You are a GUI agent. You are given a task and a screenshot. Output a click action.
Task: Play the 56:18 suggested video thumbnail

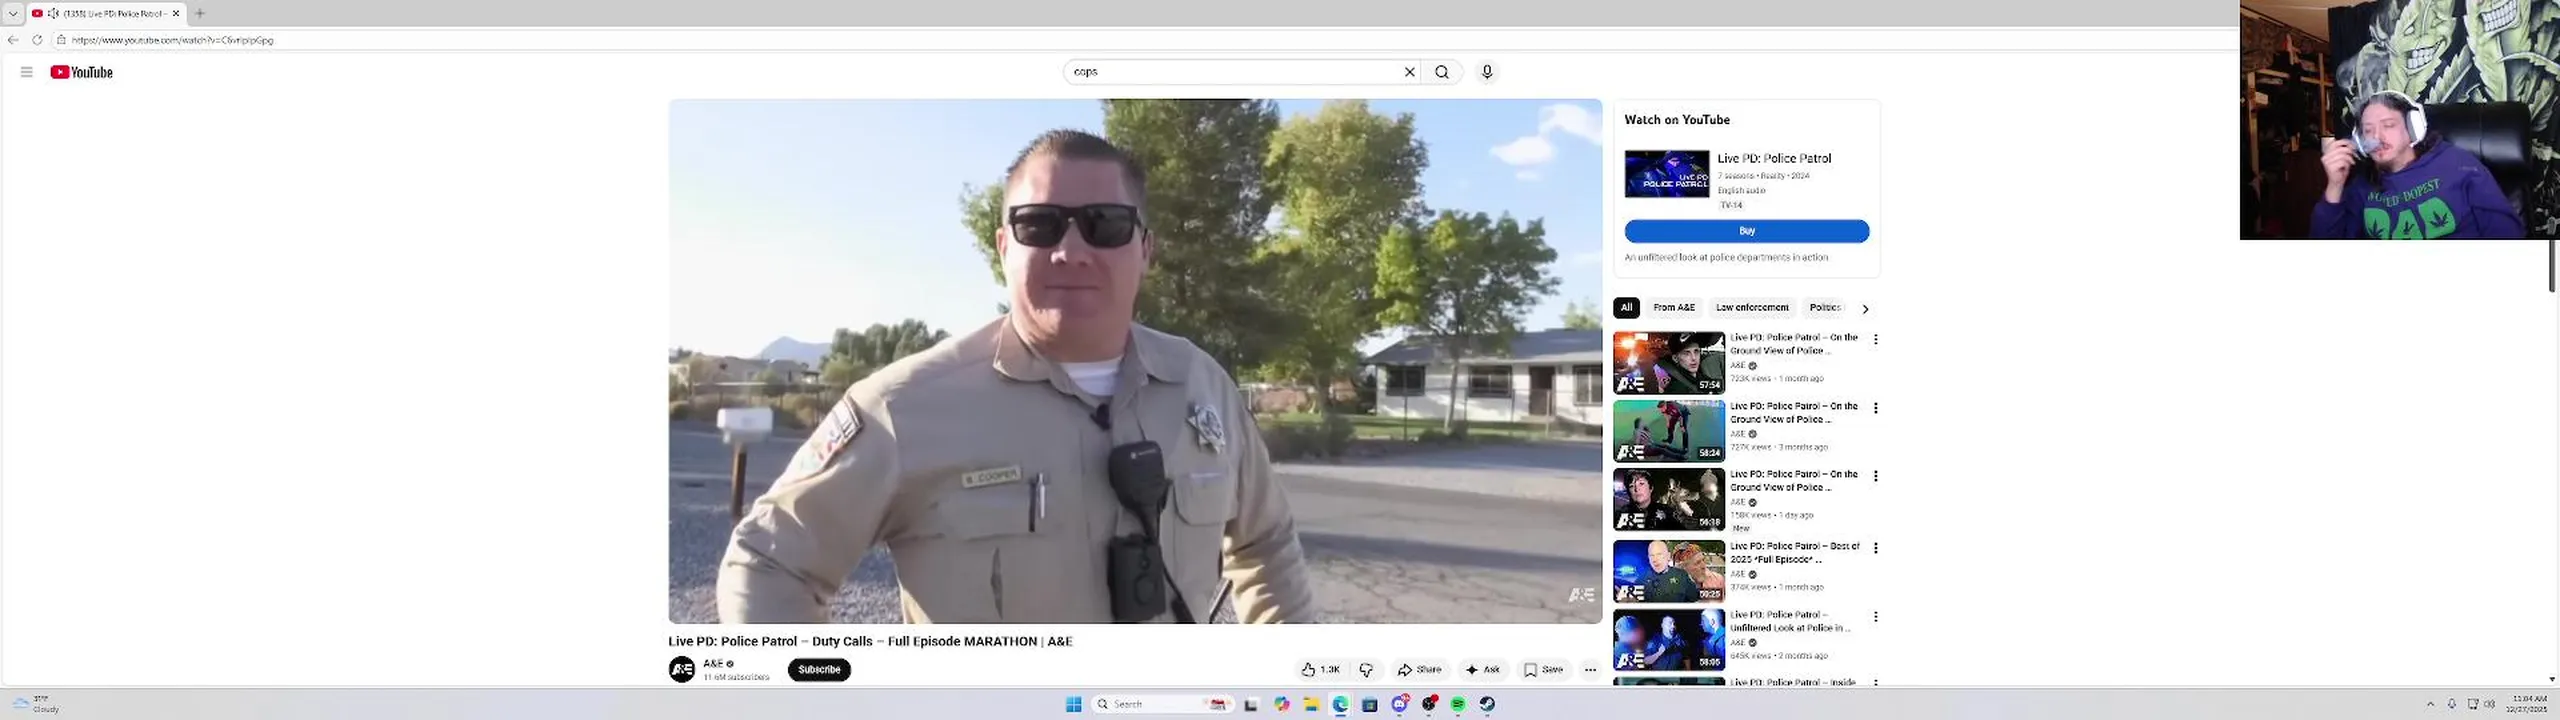coord(1669,499)
